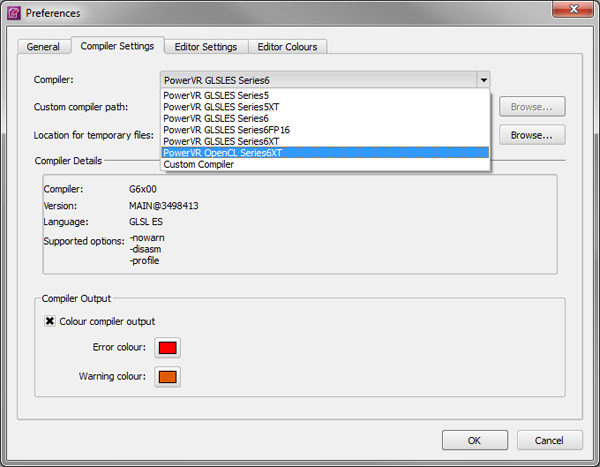Click Browse for temporary files location
This screenshot has height=467, width=600.
click(x=532, y=135)
